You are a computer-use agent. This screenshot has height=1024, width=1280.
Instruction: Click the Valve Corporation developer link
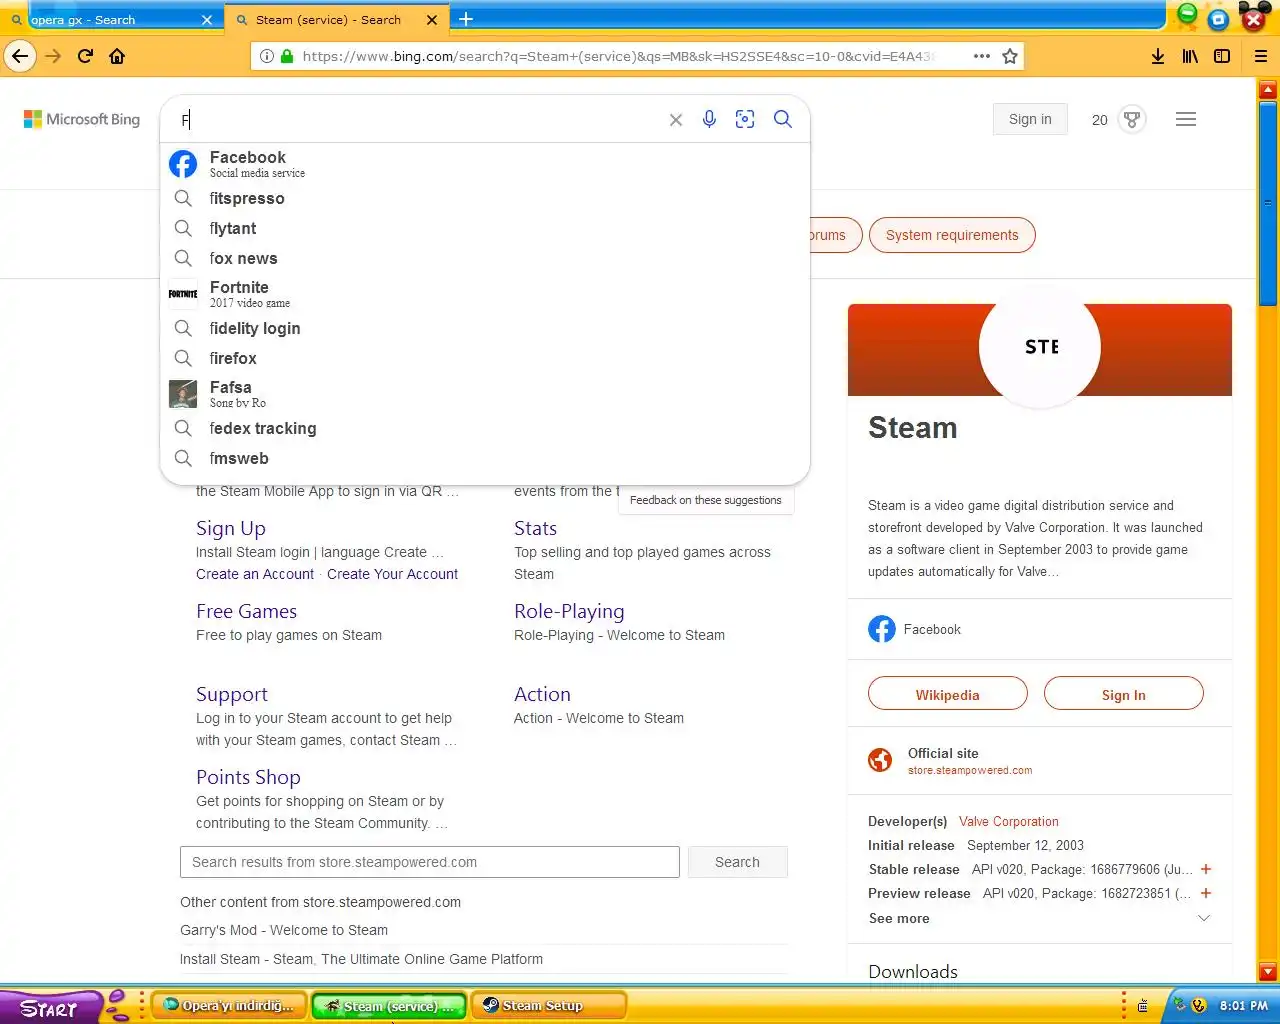tap(1008, 821)
